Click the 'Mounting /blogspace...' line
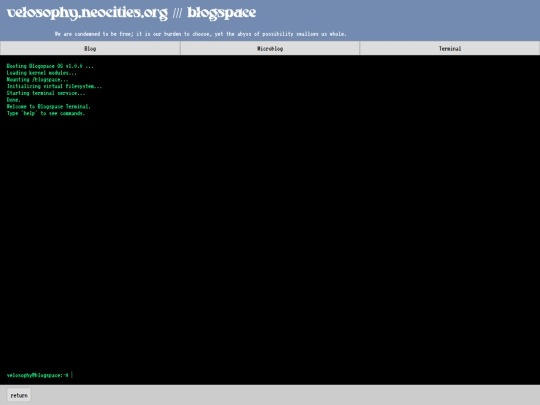The image size is (540, 405). click(x=38, y=80)
